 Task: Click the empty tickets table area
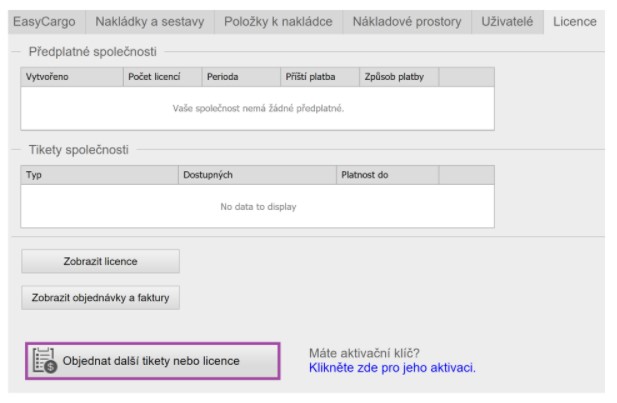click(258, 207)
